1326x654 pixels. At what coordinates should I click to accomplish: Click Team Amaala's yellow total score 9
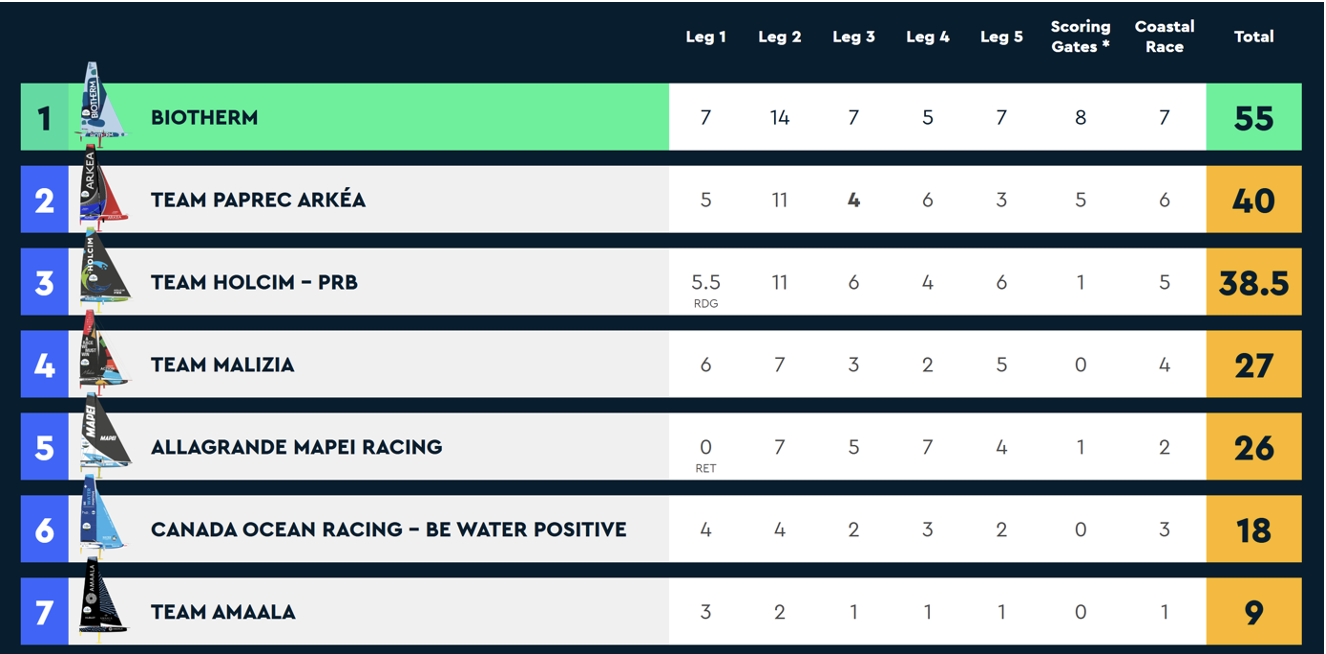click(1254, 612)
